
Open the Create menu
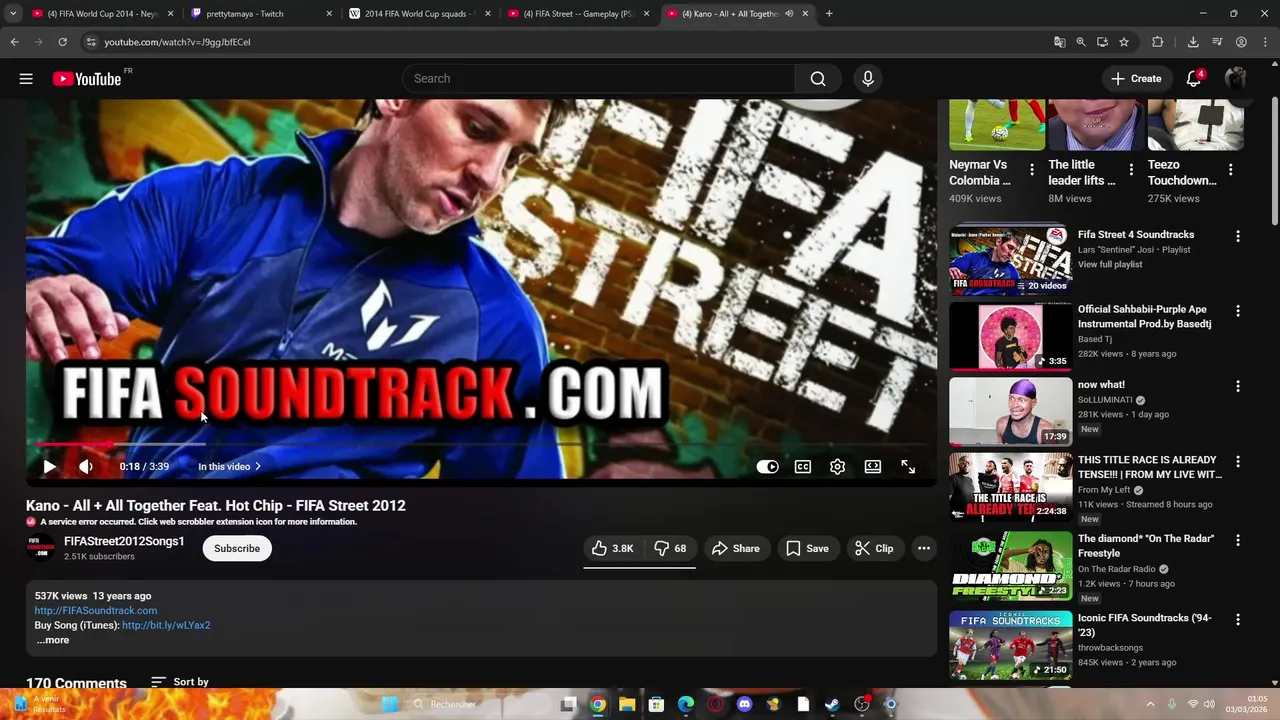1137,79
